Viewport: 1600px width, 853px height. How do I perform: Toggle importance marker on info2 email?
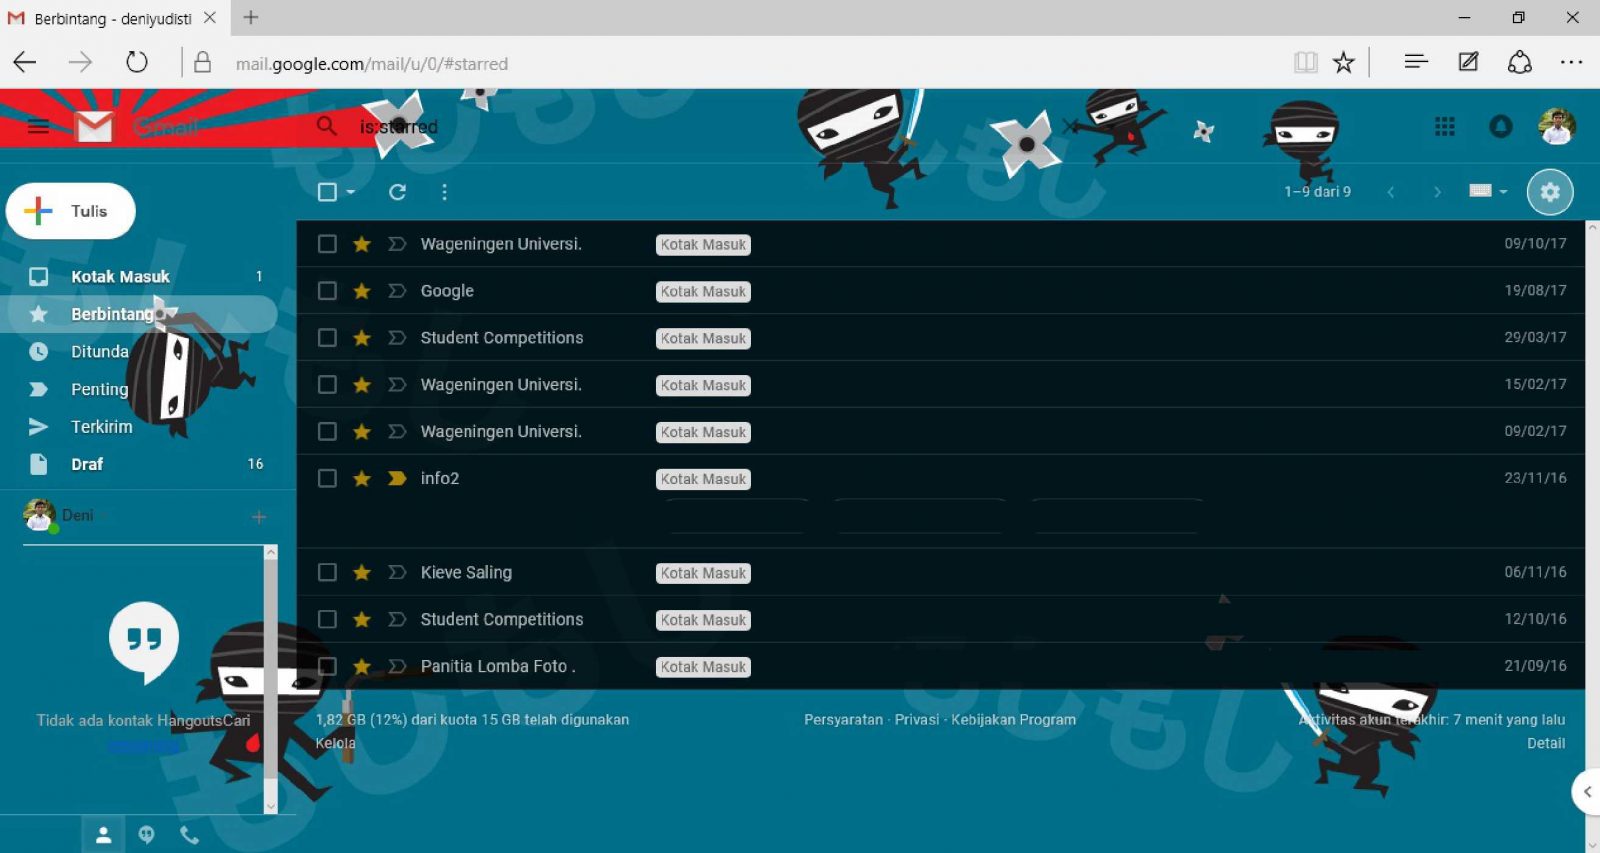coord(397,479)
